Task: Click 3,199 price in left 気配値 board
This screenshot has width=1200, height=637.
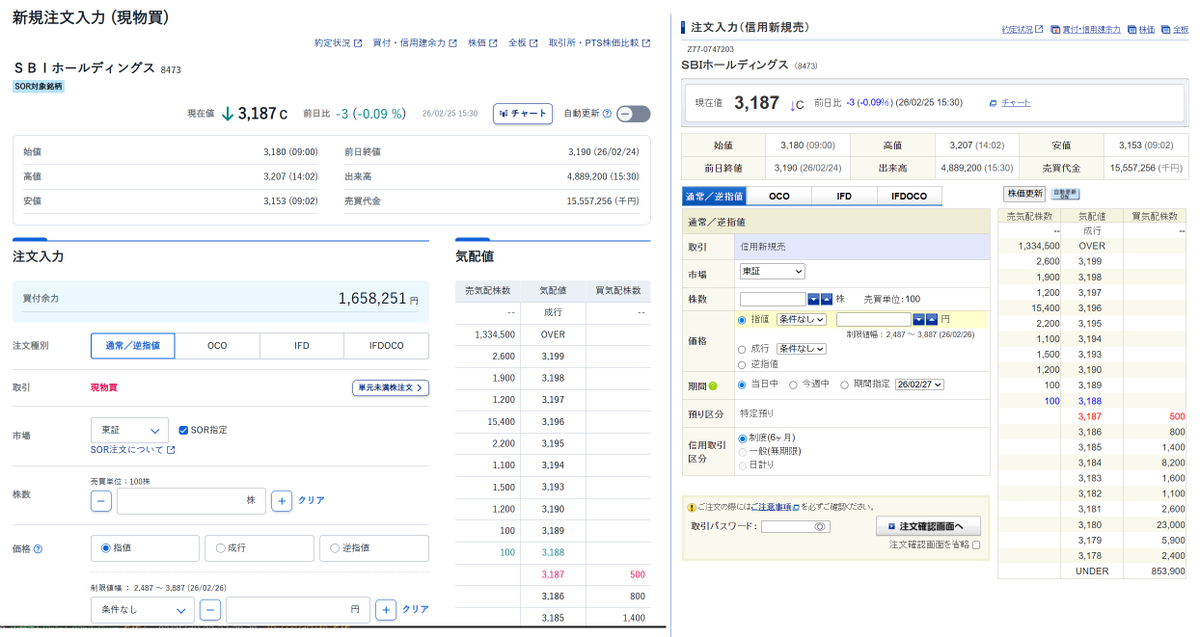Action: [553, 356]
